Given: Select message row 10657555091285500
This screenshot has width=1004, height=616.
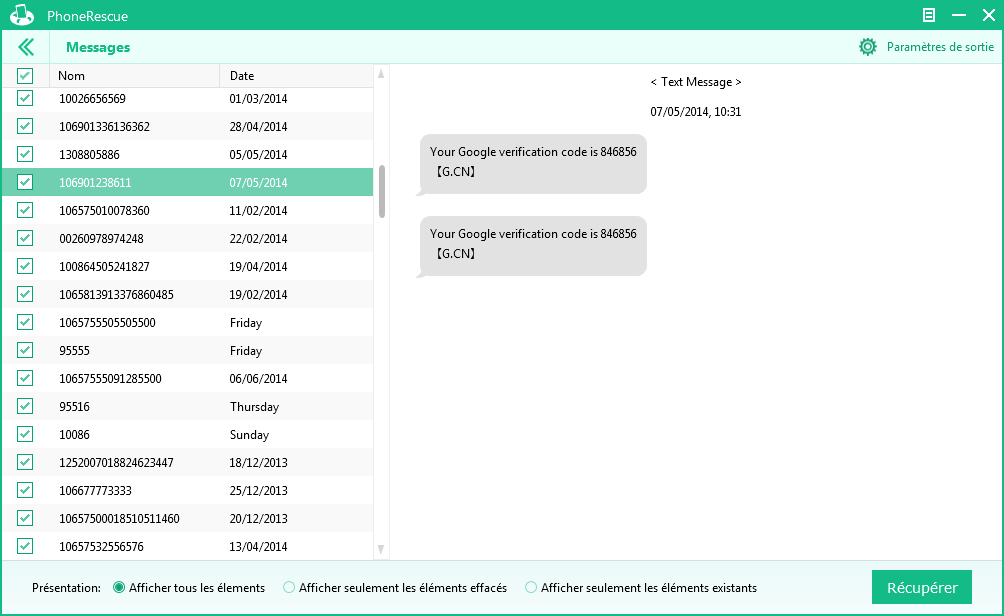Looking at the screenshot, I should [x=188, y=378].
